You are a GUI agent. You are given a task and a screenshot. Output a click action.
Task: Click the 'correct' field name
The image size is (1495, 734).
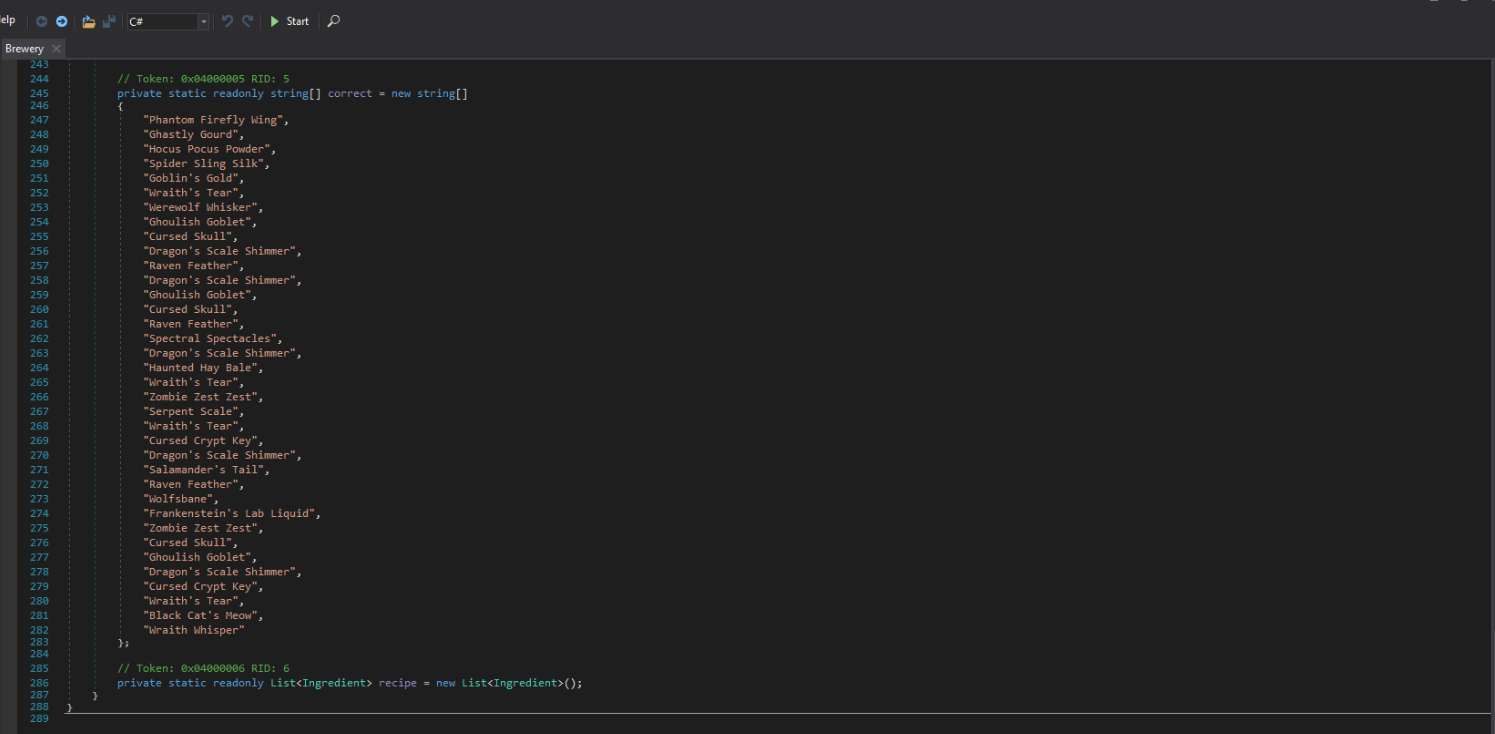[x=350, y=93]
